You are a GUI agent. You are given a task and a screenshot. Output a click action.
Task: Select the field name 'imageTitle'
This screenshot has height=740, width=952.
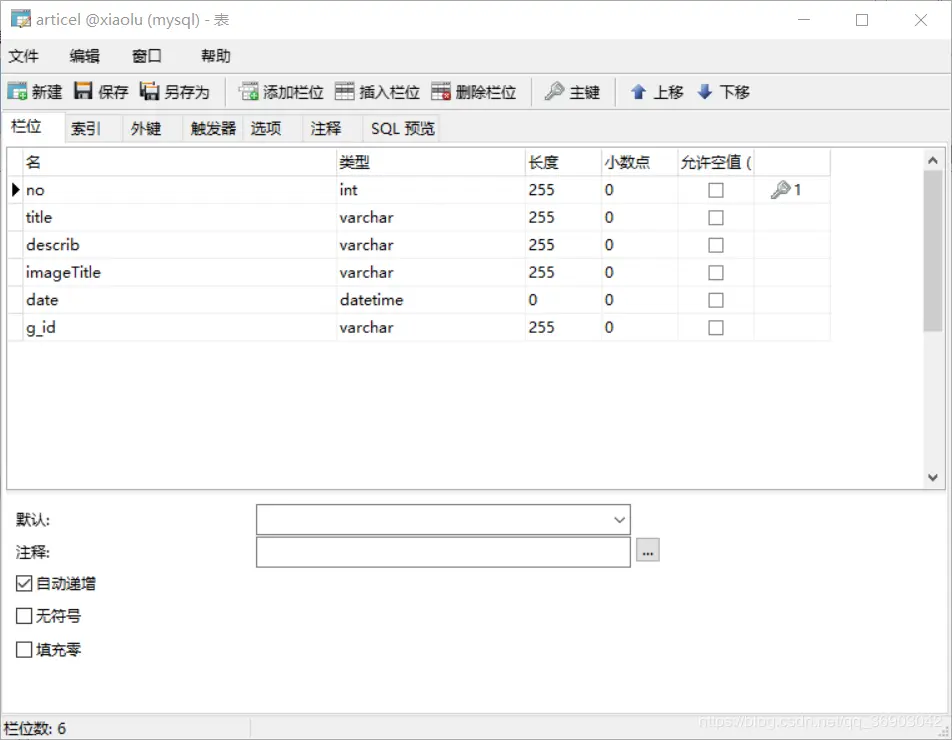[63, 273]
